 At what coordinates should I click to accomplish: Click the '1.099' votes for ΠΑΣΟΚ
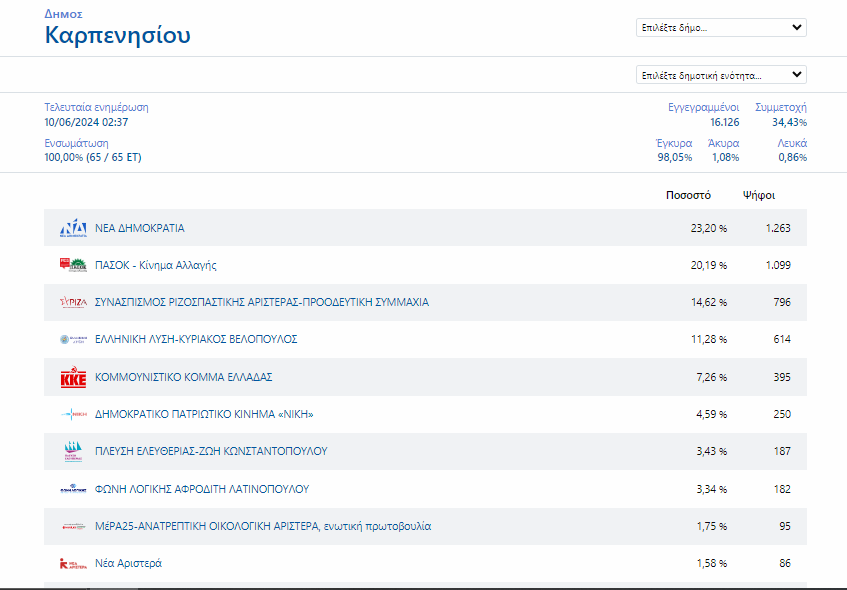[778, 265]
